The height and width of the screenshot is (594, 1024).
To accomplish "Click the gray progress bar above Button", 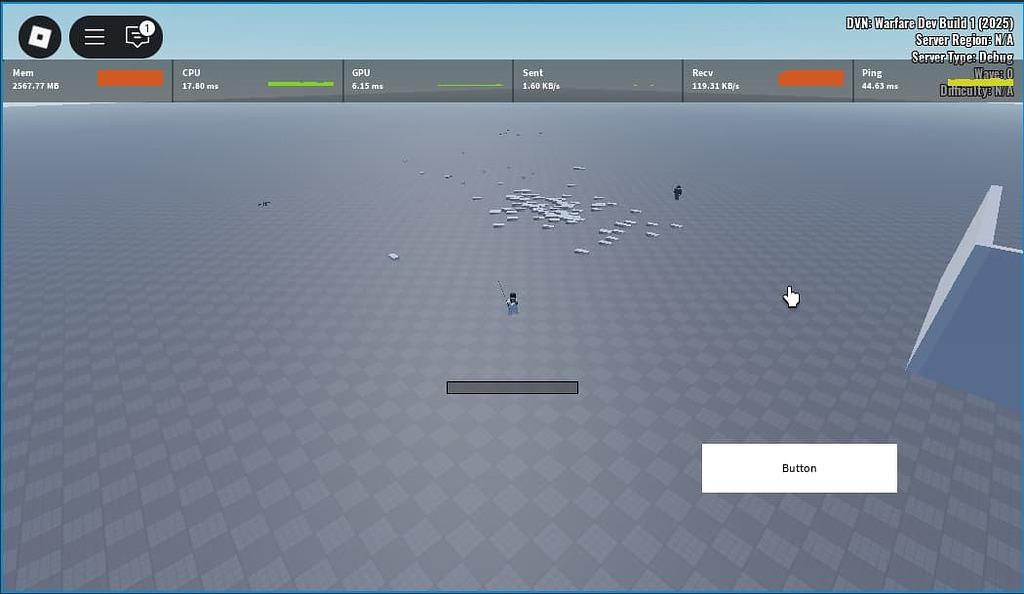I will coord(512,386).
